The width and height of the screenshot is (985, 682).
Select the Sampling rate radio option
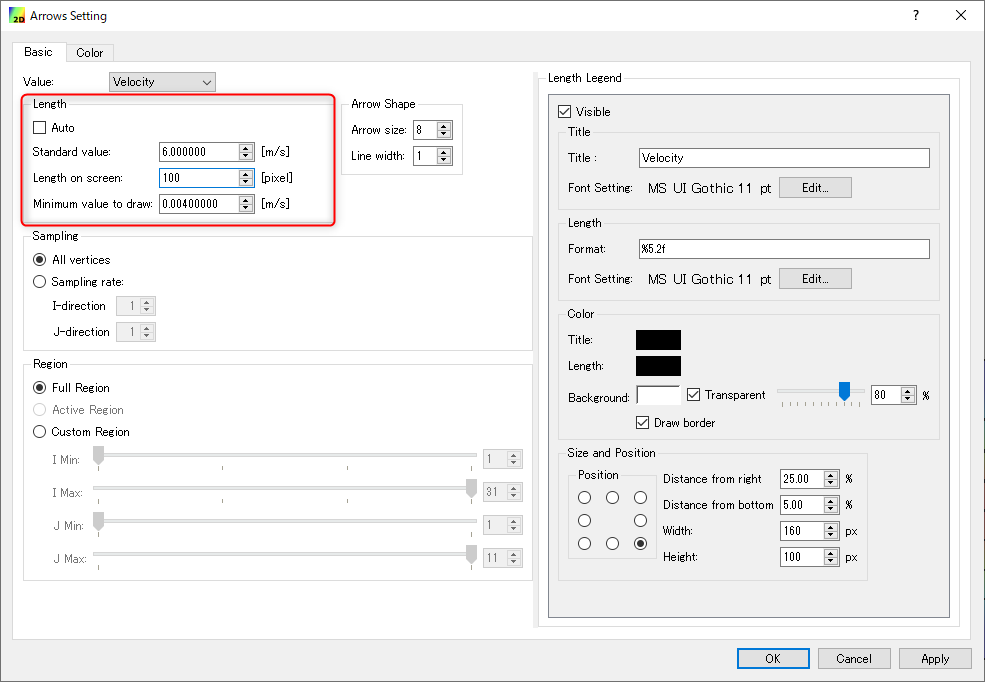coord(40,282)
